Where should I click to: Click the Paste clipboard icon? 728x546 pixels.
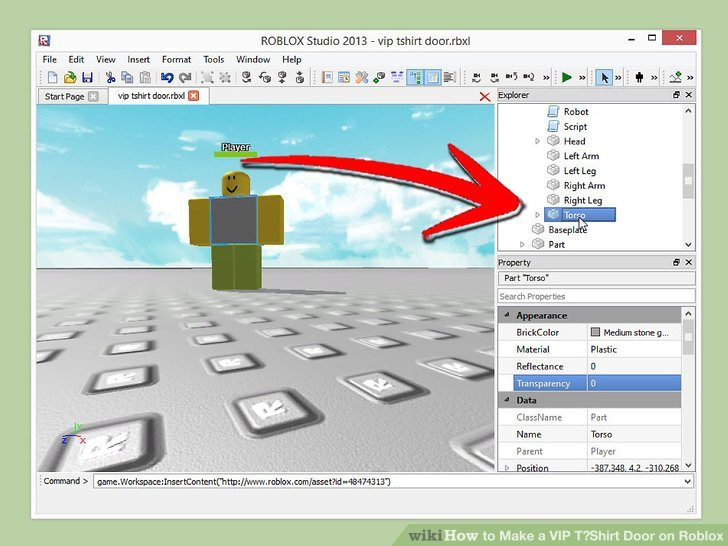pos(145,77)
